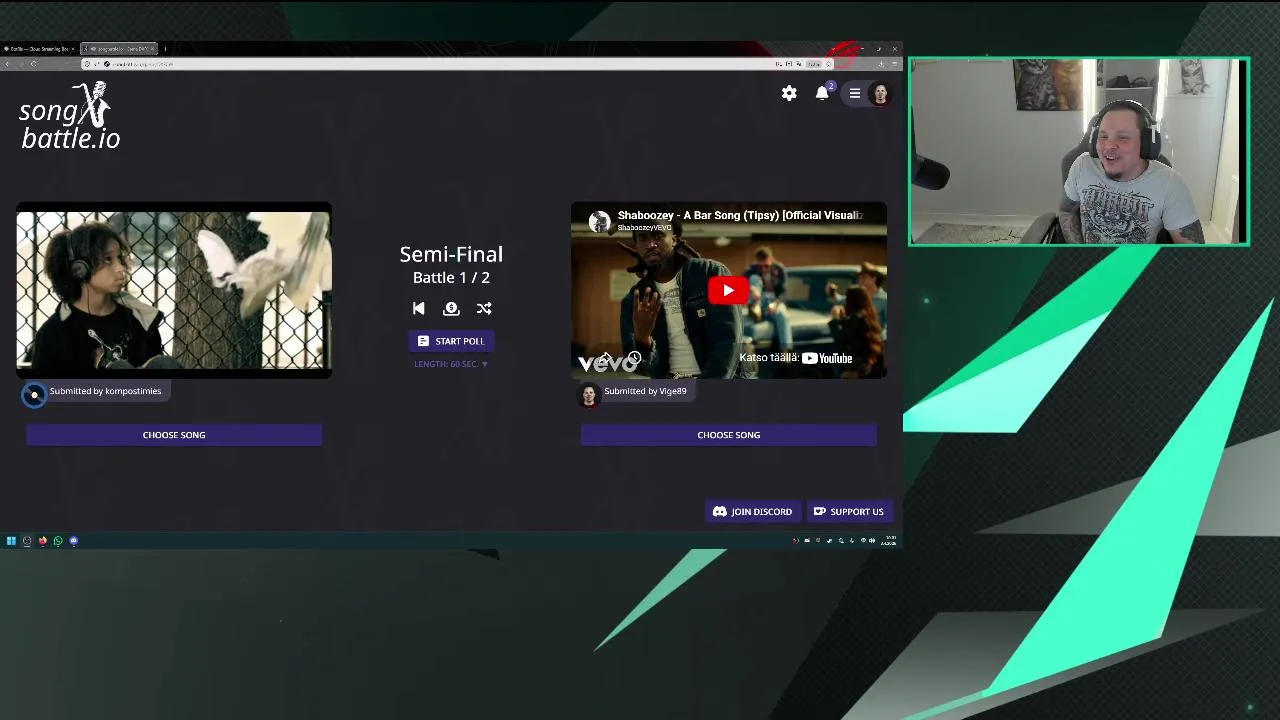1280x720 pixels.
Task: Open video on YouTube via Katso täällä
Action: coord(796,358)
